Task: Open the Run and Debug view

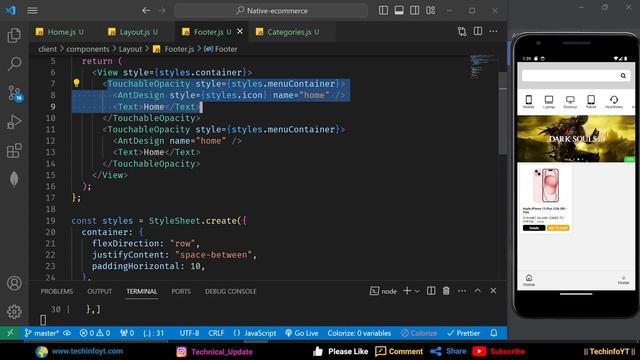Action: tap(14, 122)
